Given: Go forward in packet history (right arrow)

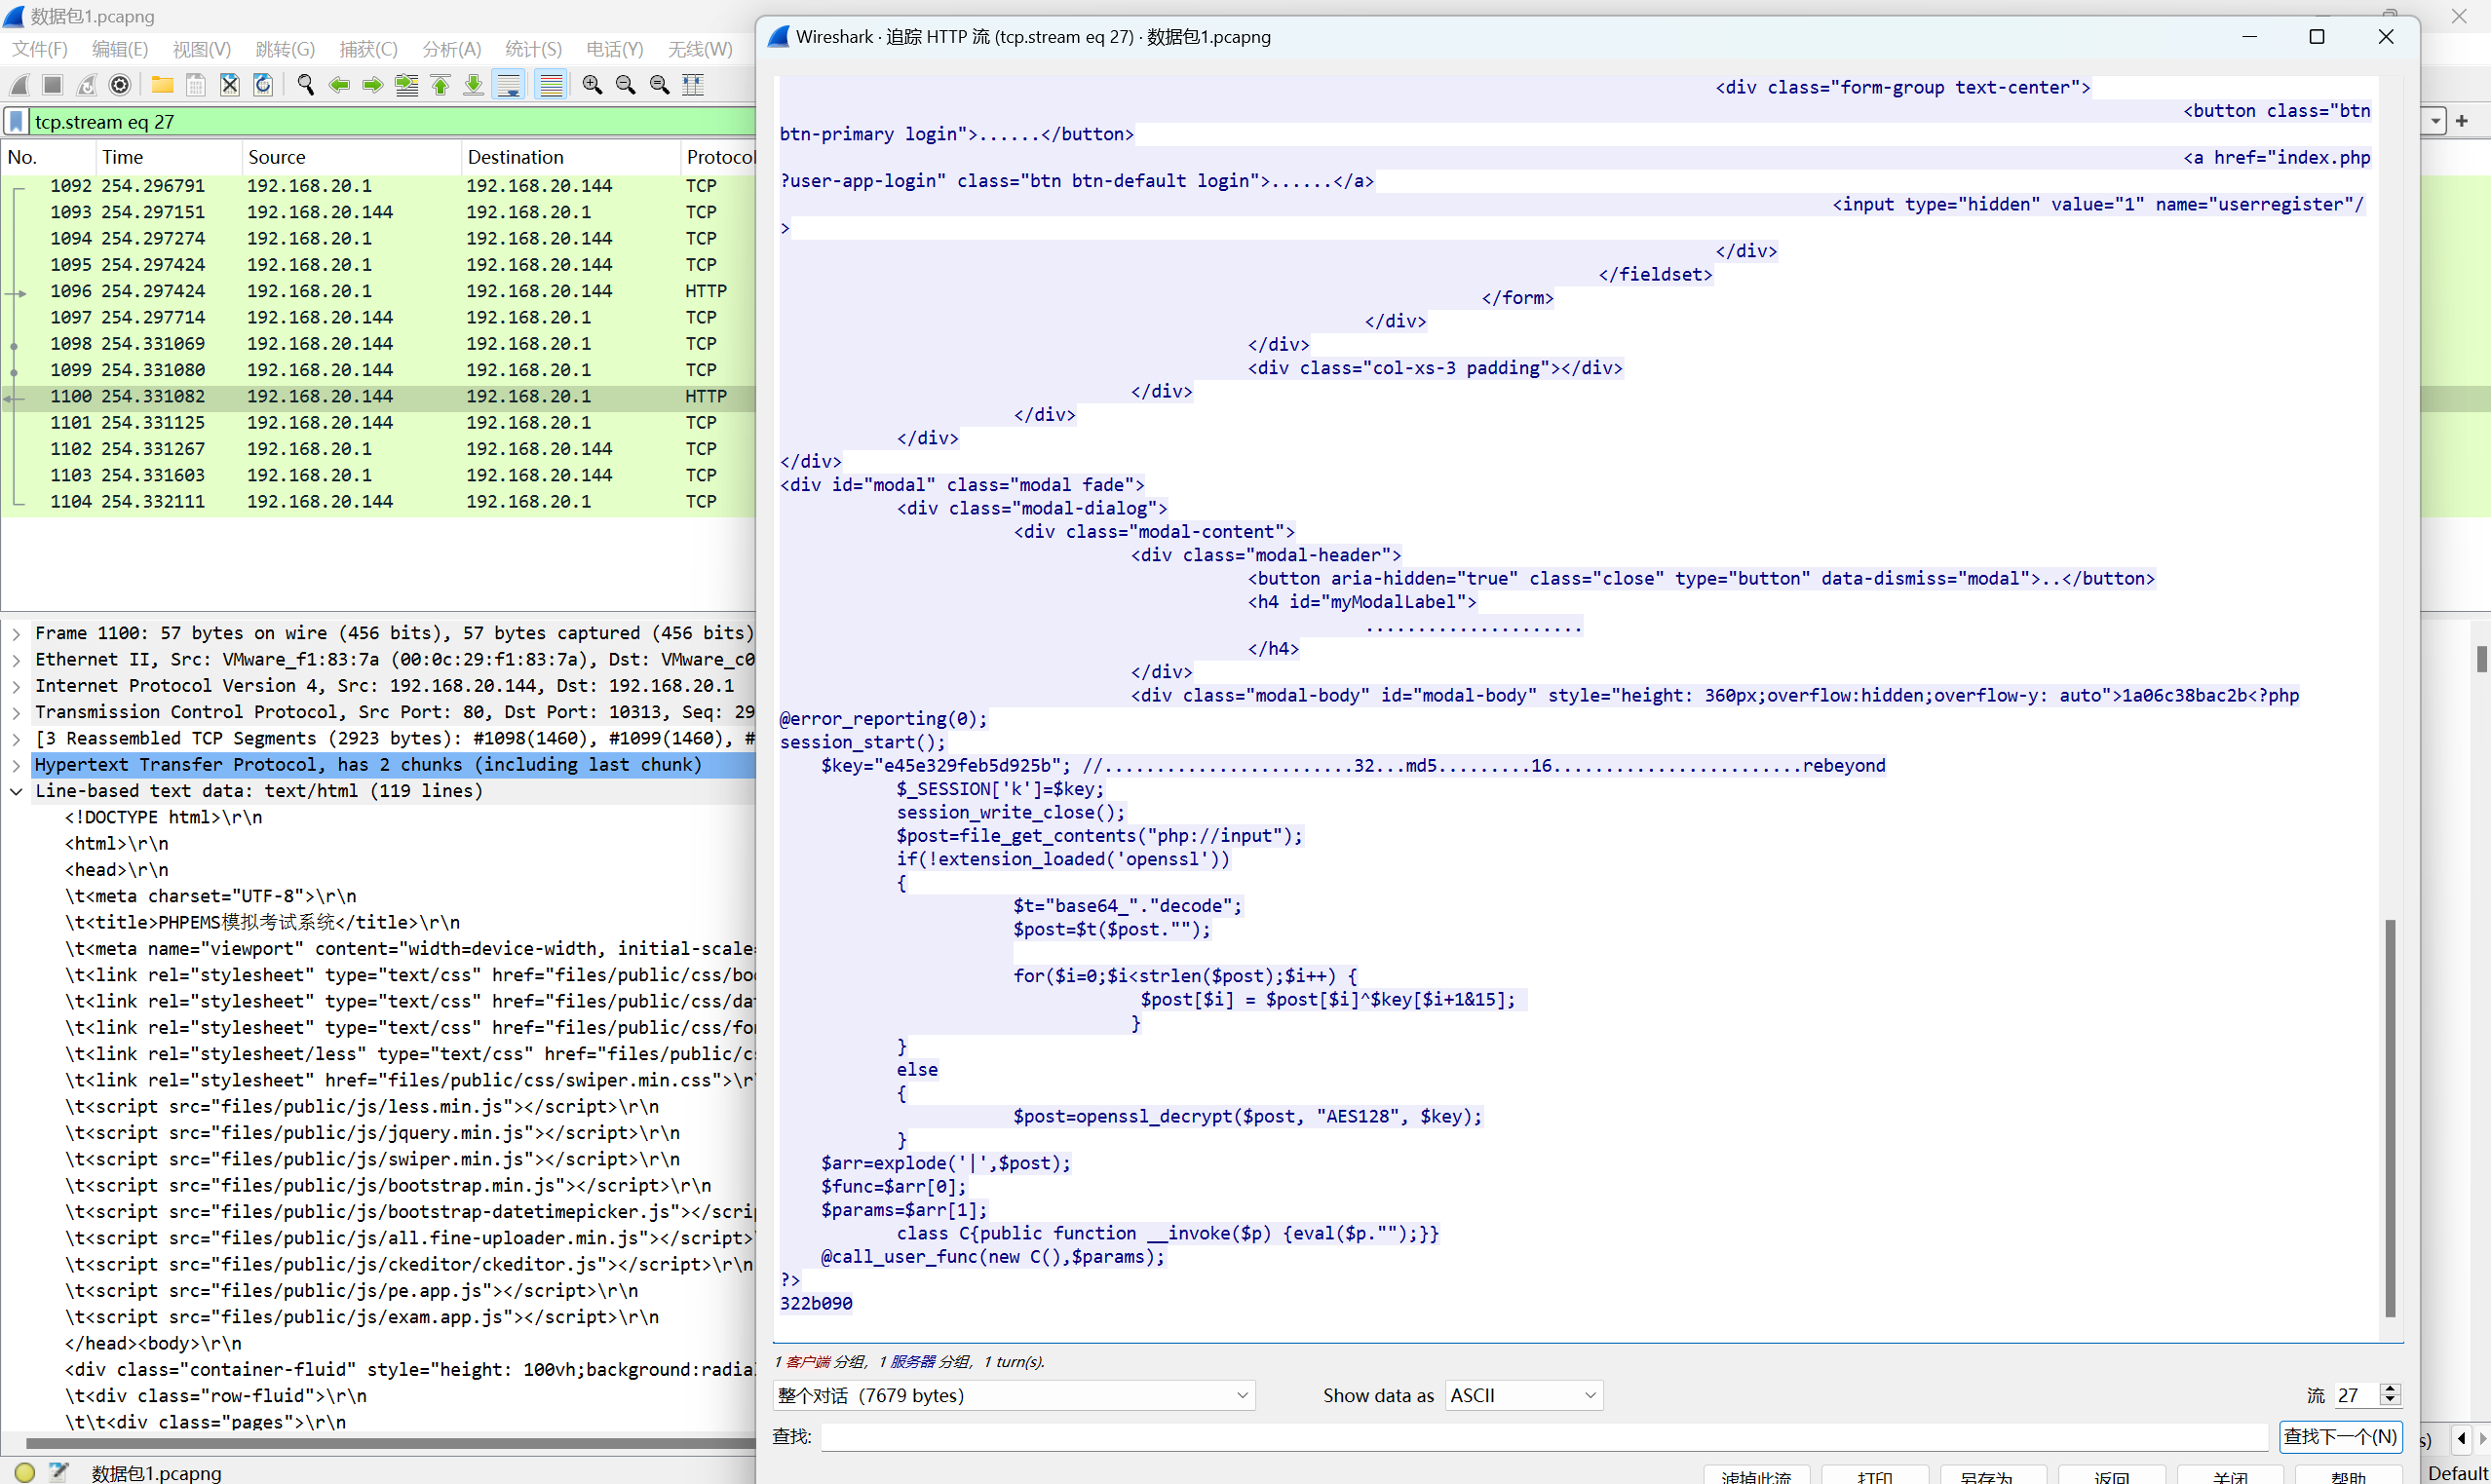Looking at the screenshot, I should point(373,85).
